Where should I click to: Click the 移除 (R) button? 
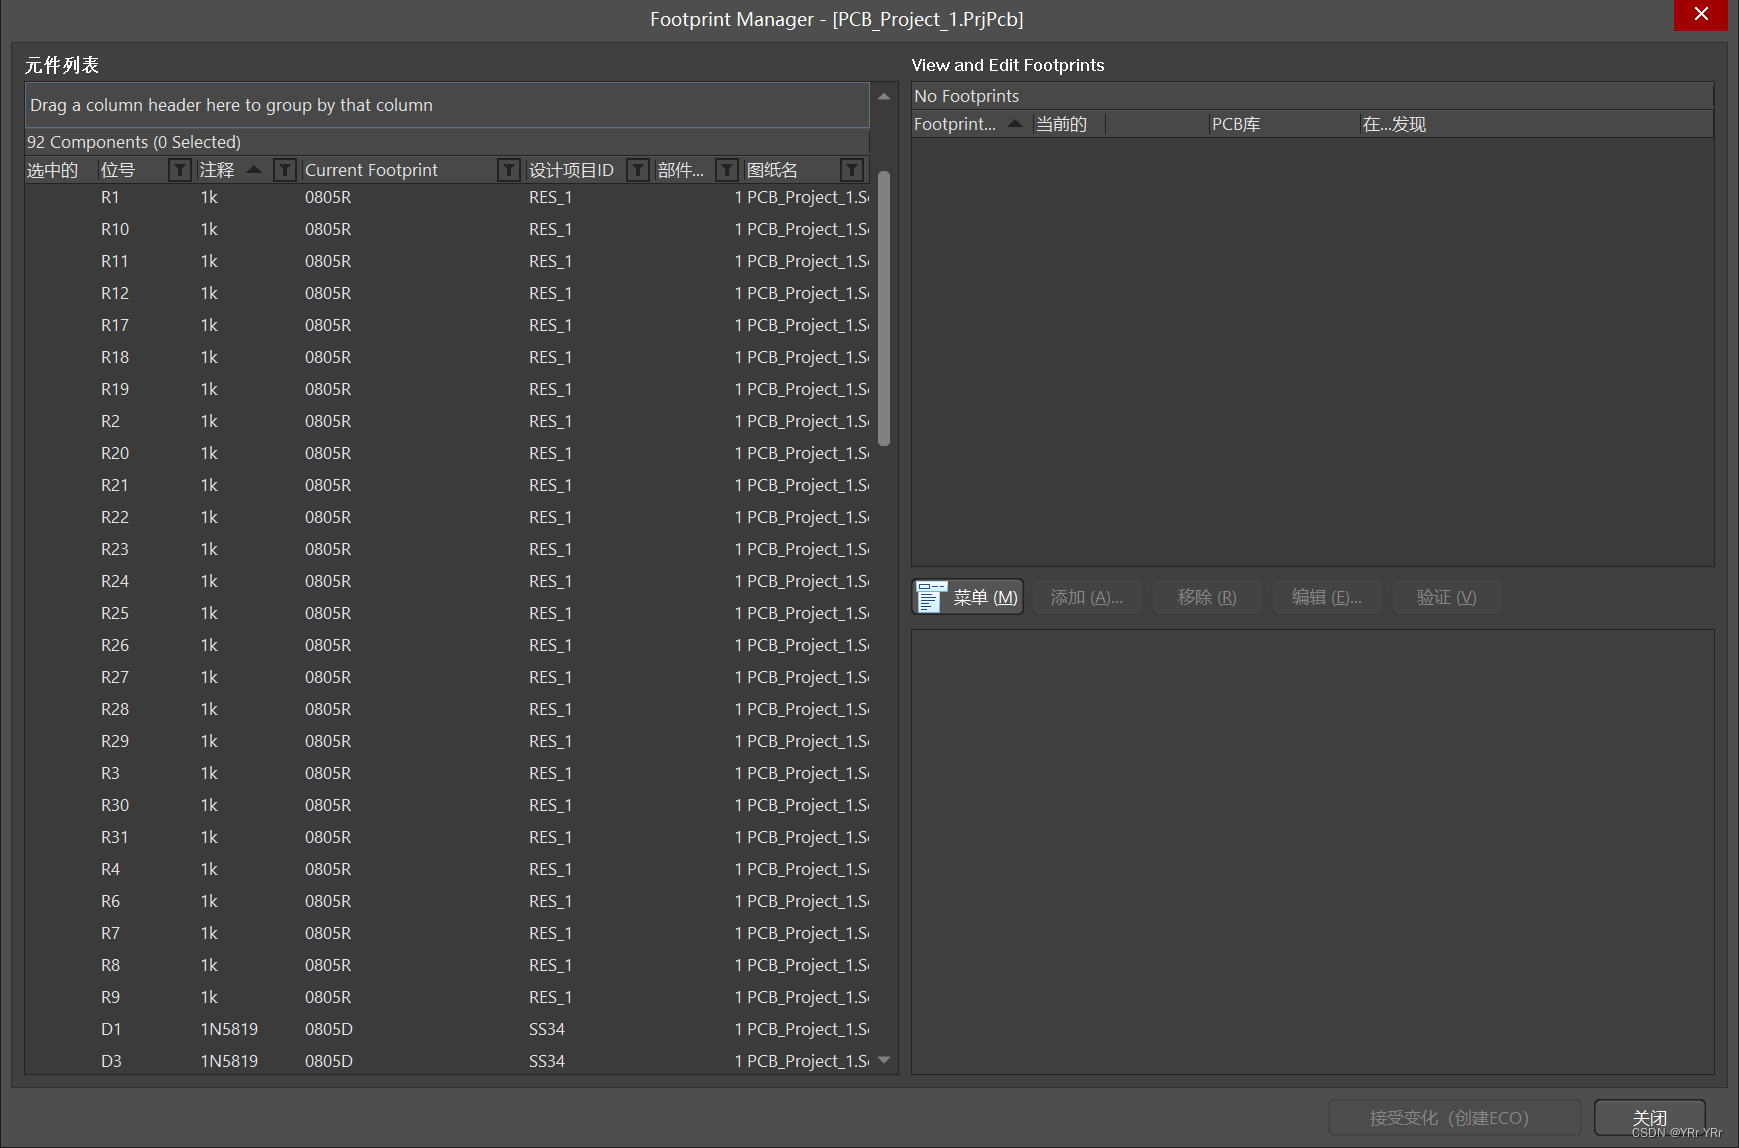tap(1207, 597)
